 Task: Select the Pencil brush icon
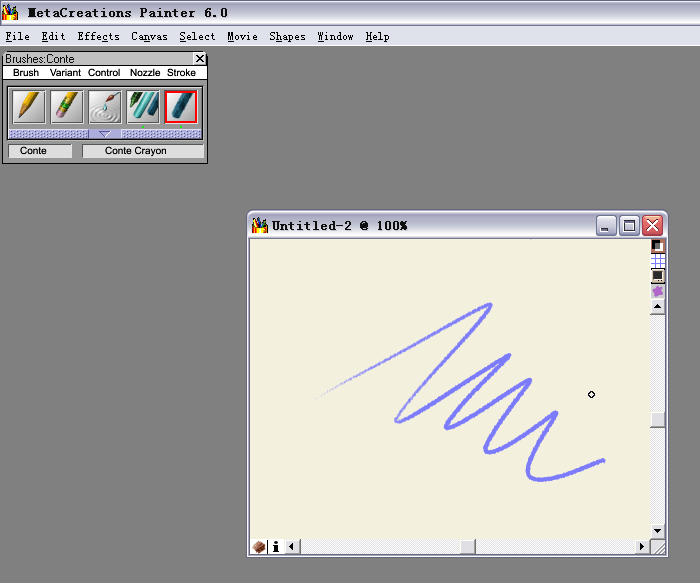point(29,107)
